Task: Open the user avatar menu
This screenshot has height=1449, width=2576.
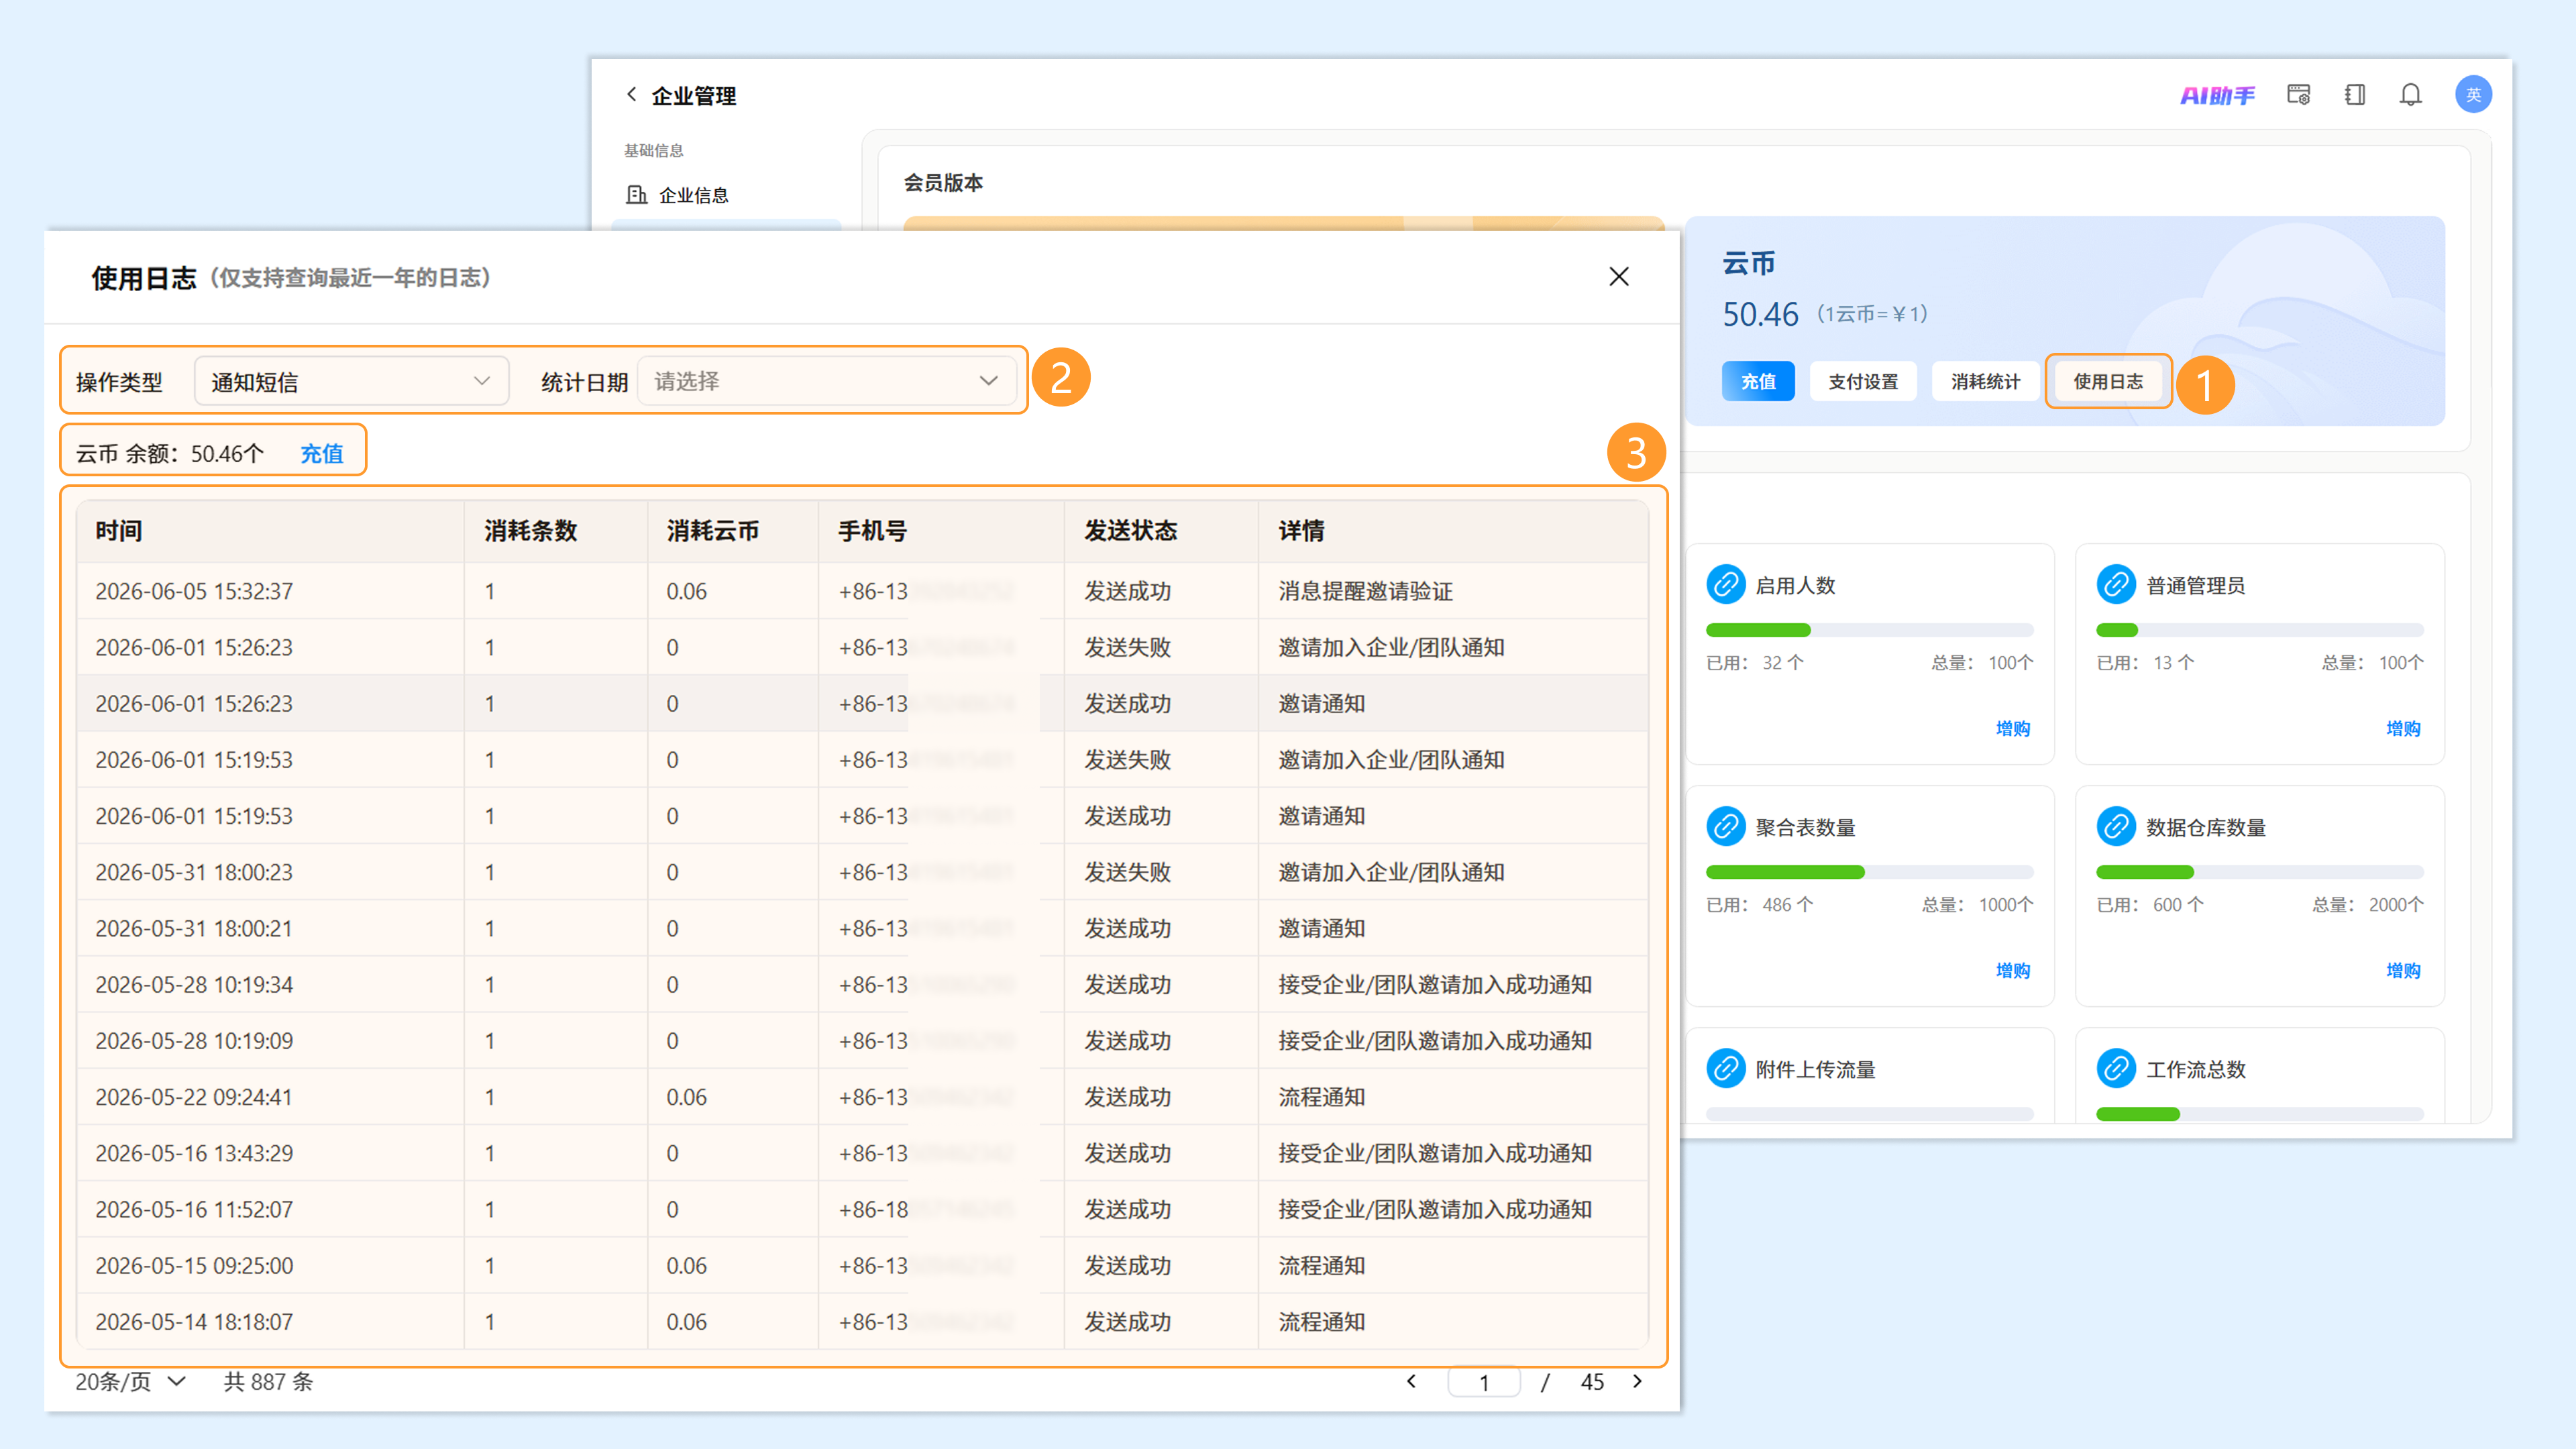Action: pyautogui.click(x=2473, y=95)
